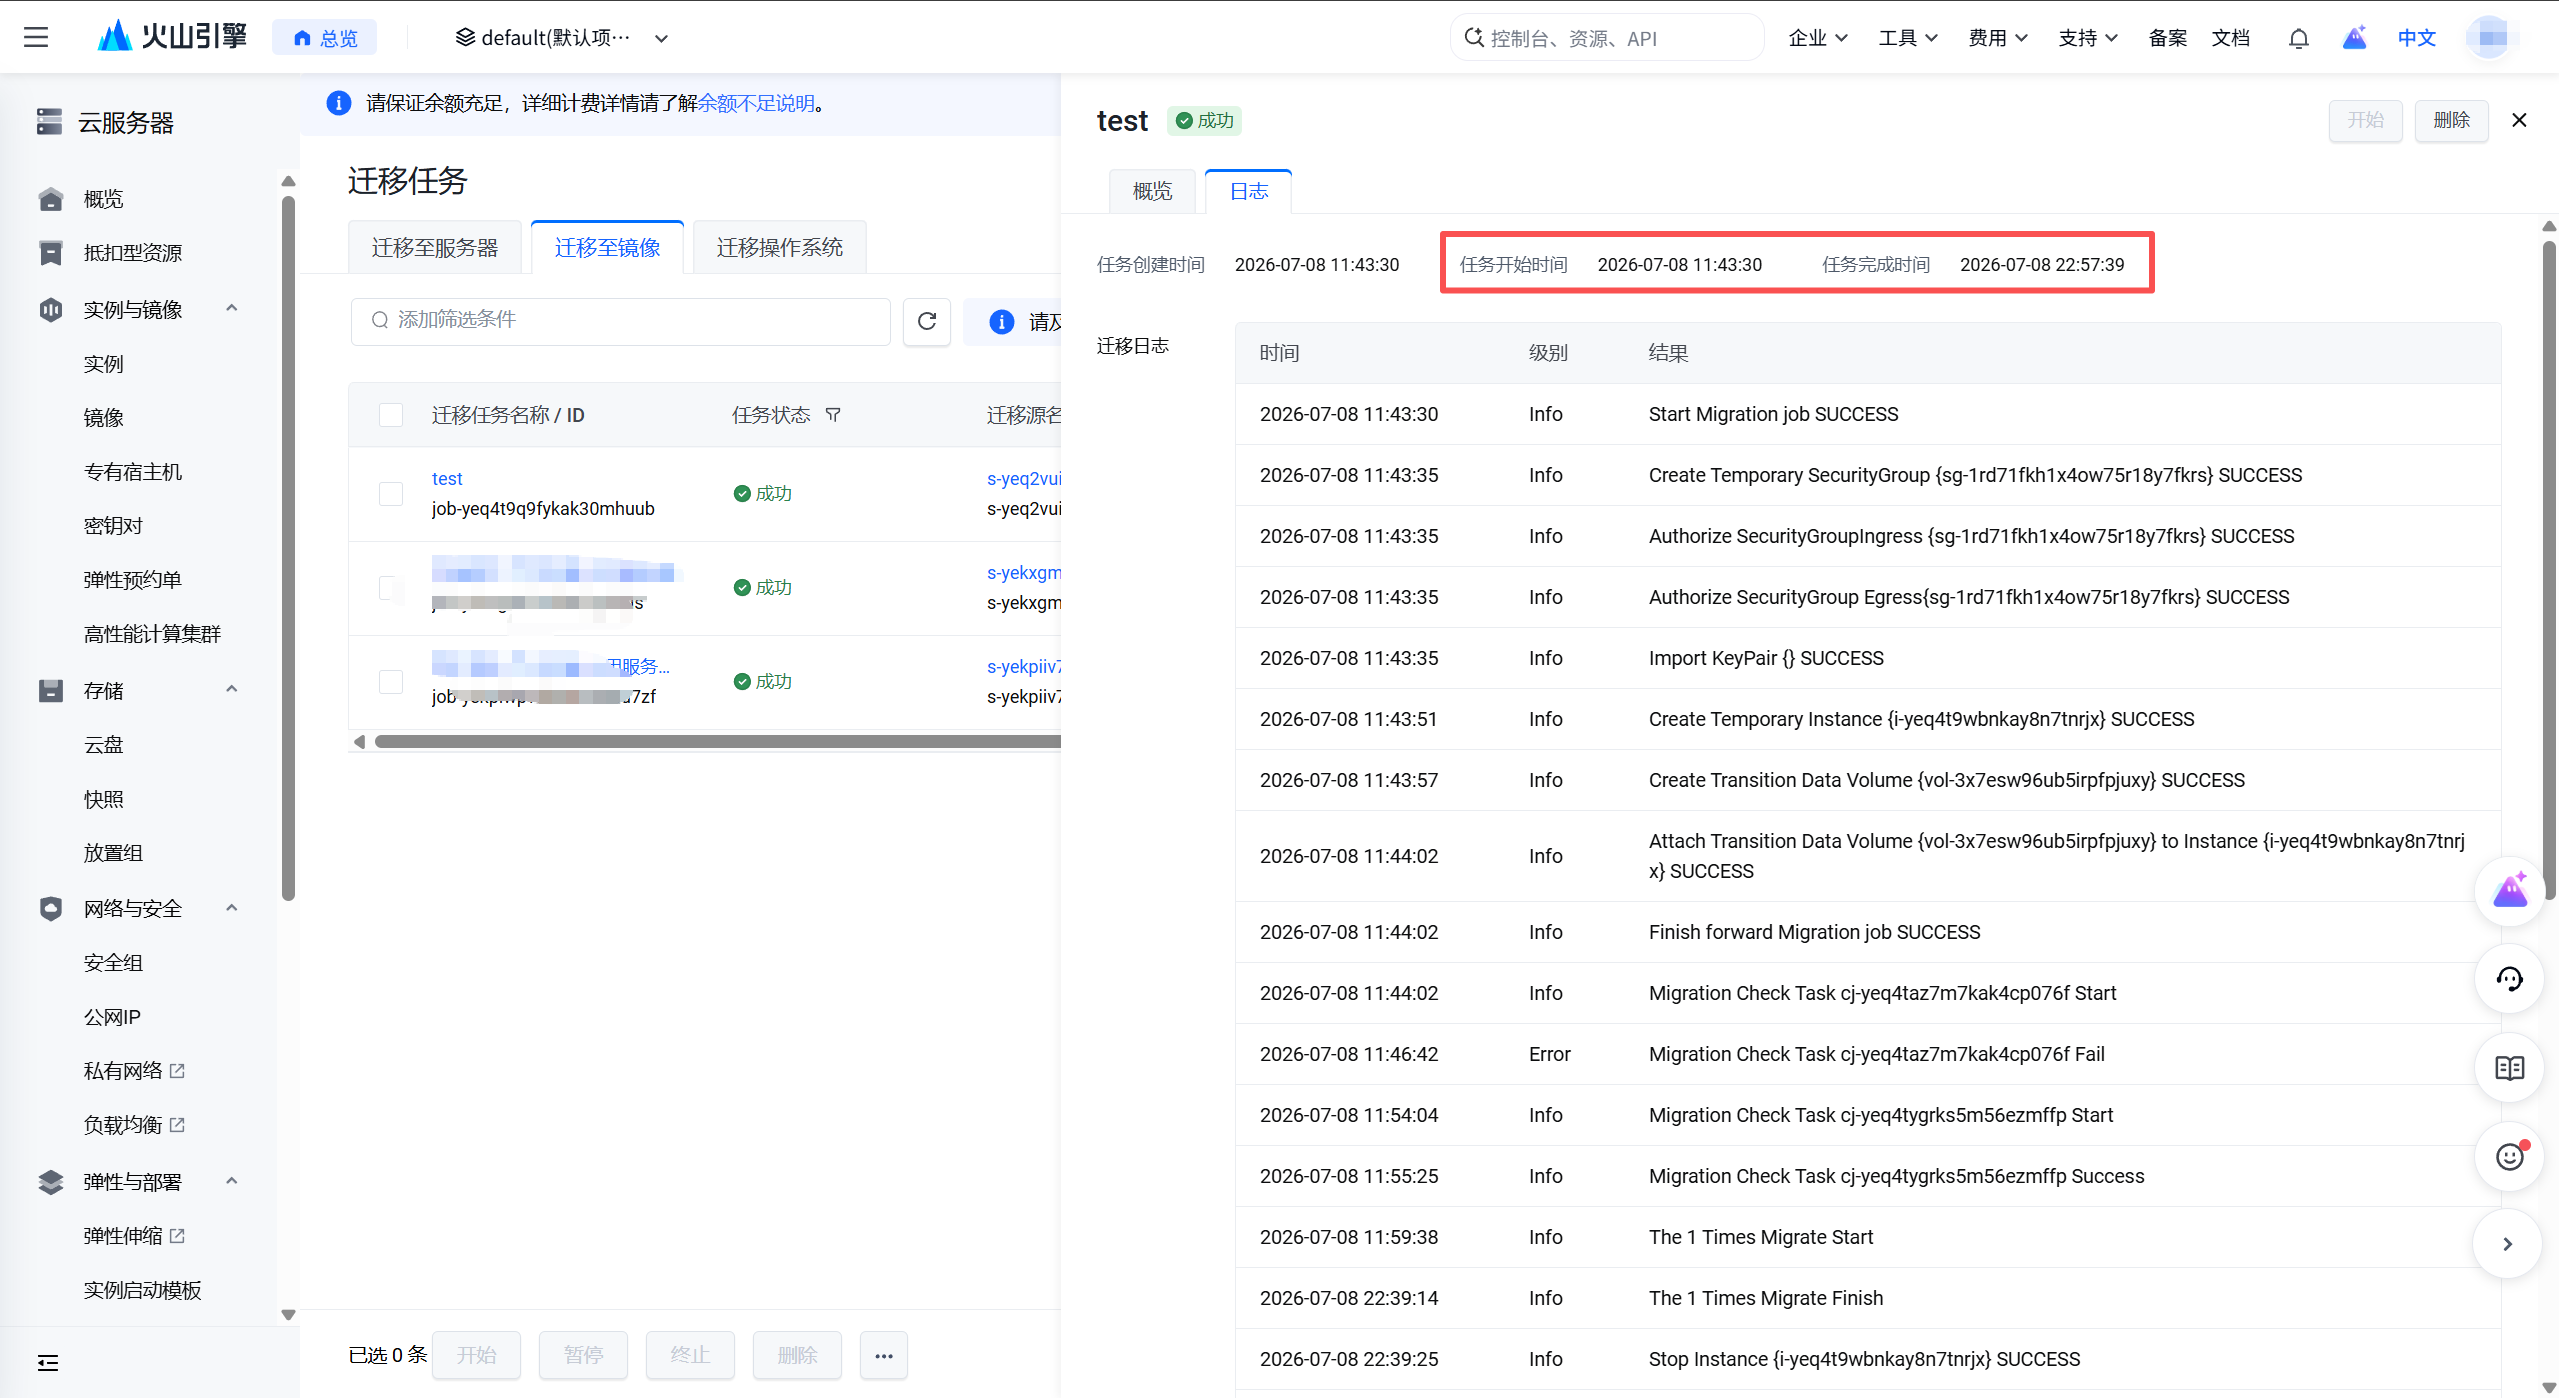Open the 费用 dropdown menu

coord(1997,38)
